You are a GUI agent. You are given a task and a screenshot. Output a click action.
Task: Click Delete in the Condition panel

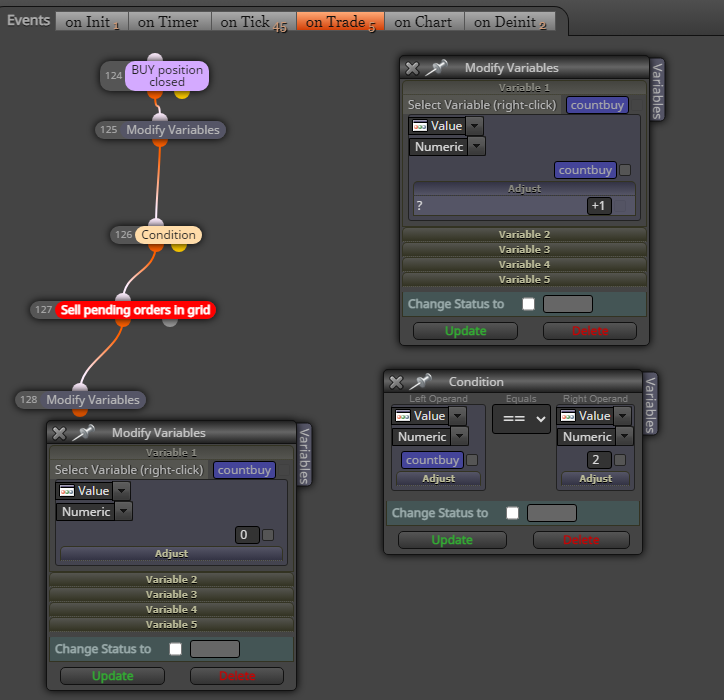pyautogui.click(x=581, y=540)
